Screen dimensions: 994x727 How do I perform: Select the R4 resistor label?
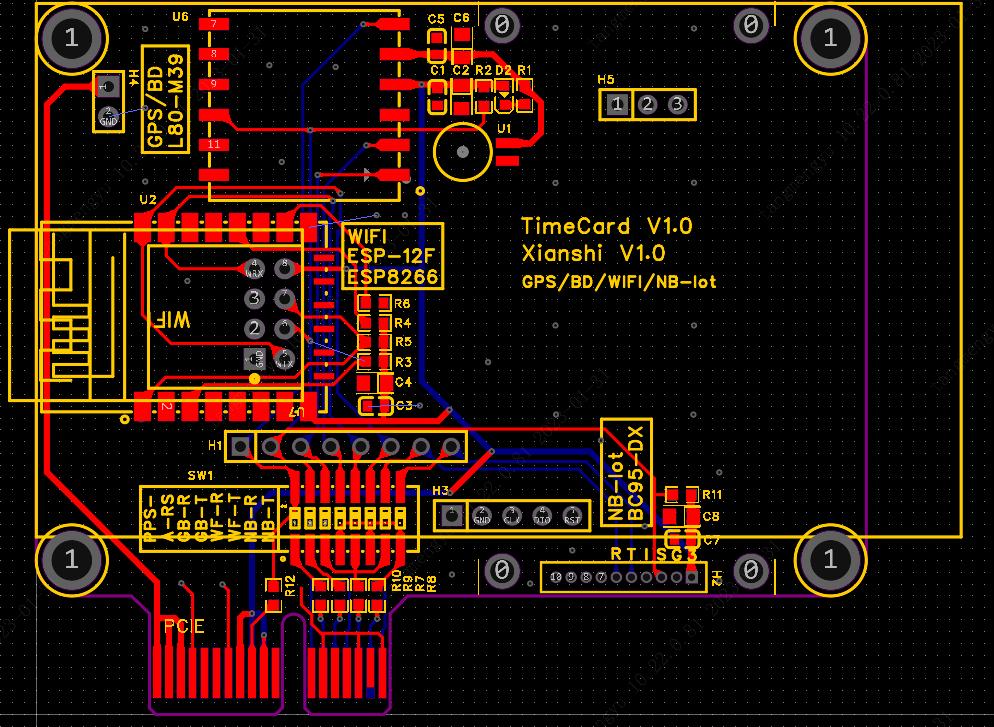click(x=403, y=323)
